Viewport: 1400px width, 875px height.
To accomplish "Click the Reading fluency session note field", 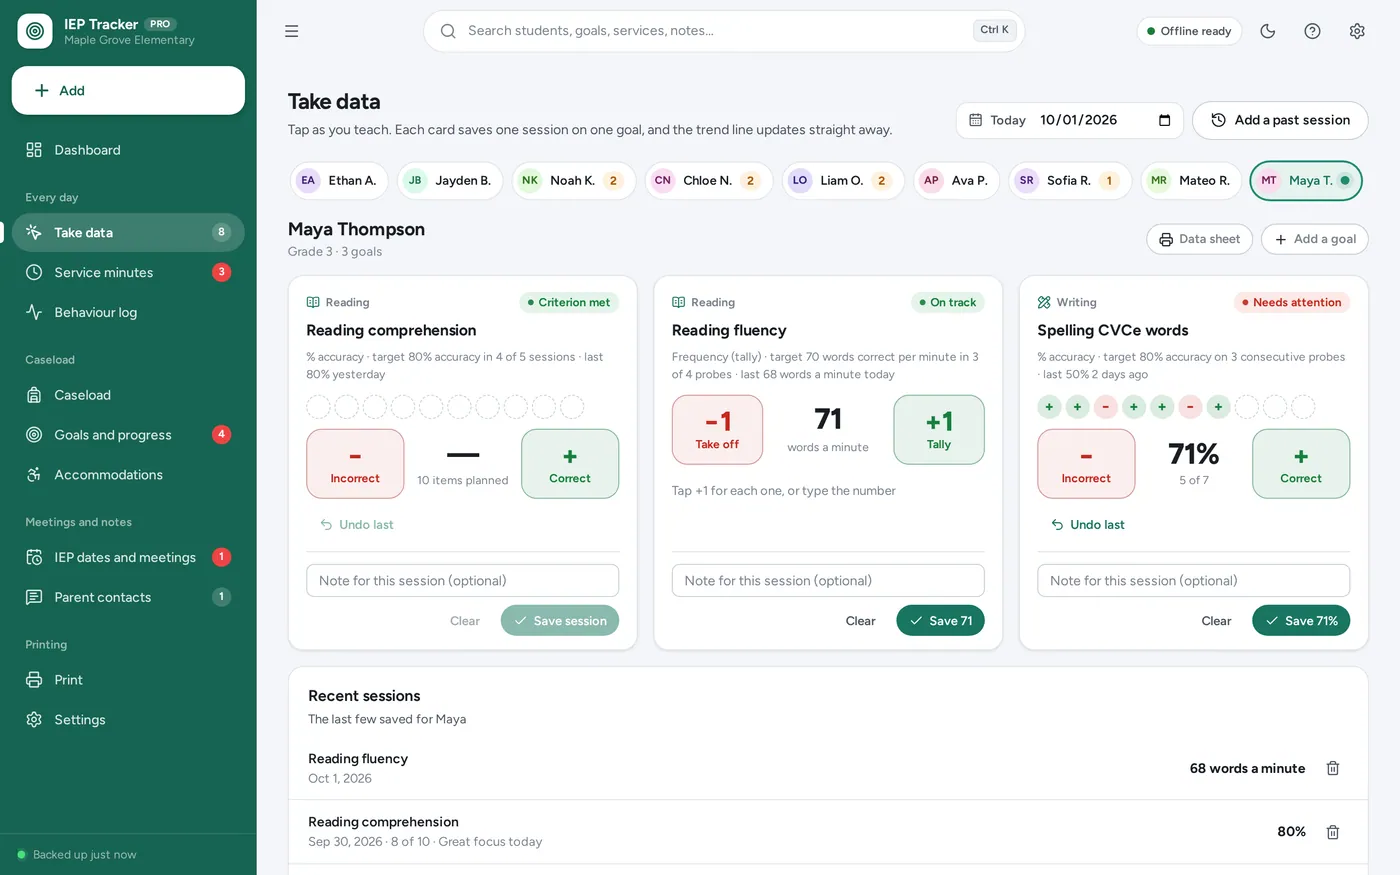I will click(828, 581).
